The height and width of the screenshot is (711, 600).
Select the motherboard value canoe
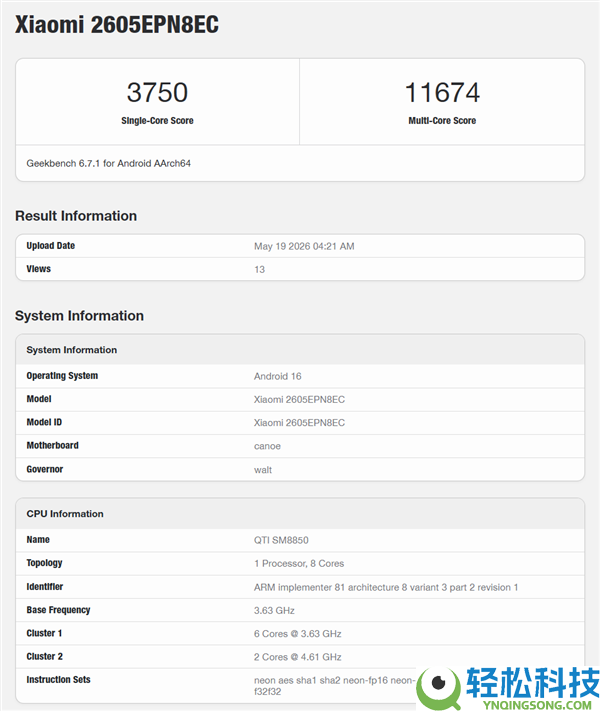(267, 446)
